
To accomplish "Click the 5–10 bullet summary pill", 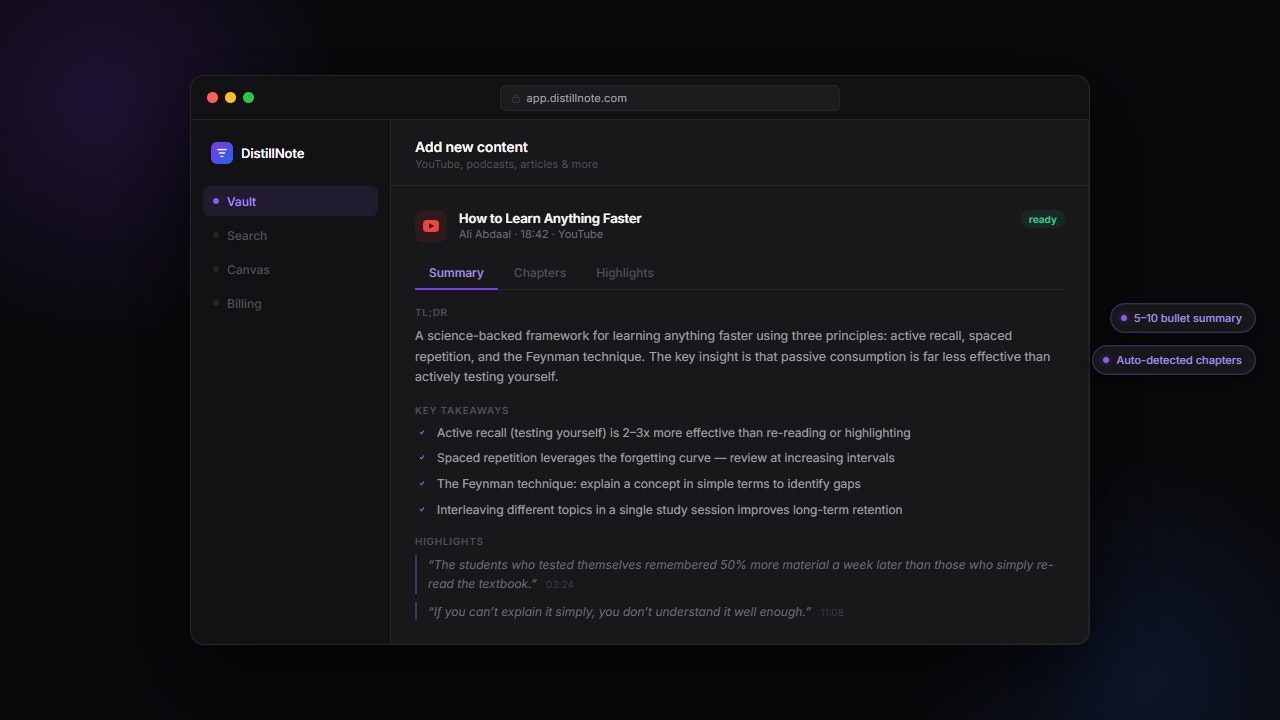I will tap(1183, 318).
